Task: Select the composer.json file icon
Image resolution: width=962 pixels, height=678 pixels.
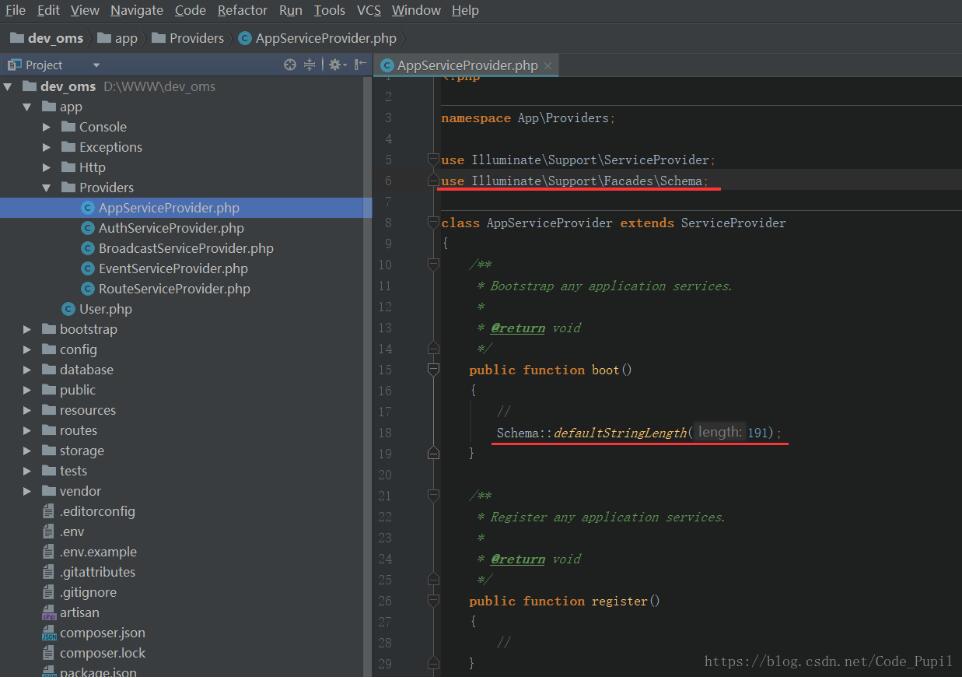Action: tap(49, 633)
